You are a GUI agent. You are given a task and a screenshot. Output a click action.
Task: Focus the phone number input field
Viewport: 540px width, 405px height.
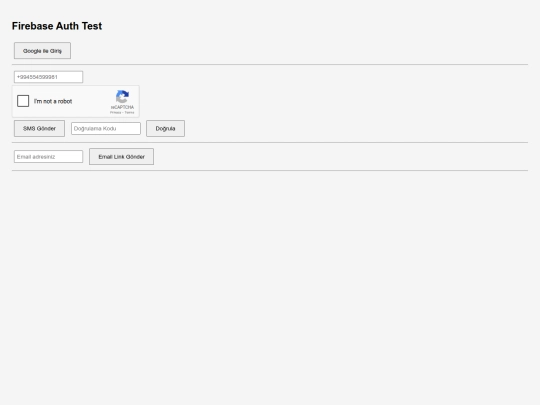[49, 77]
